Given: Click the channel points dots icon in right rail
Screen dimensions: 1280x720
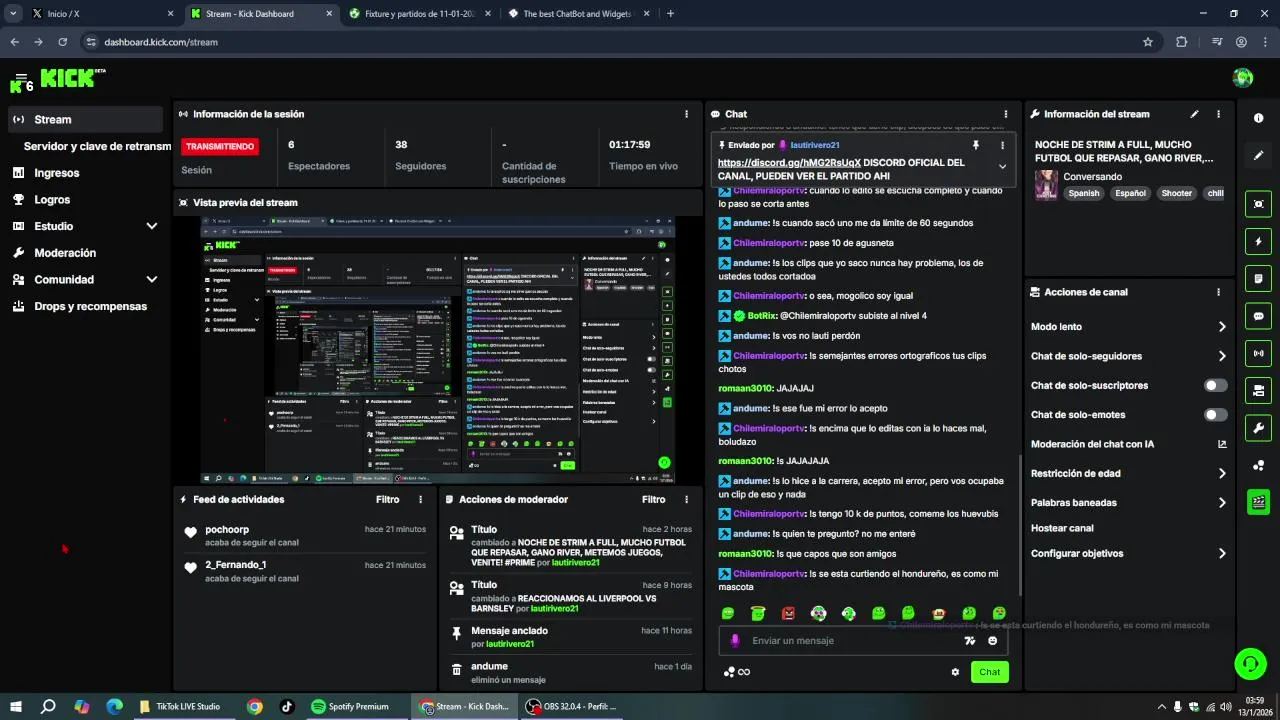Looking at the screenshot, I should pyautogui.click(x=1258, y=465).
